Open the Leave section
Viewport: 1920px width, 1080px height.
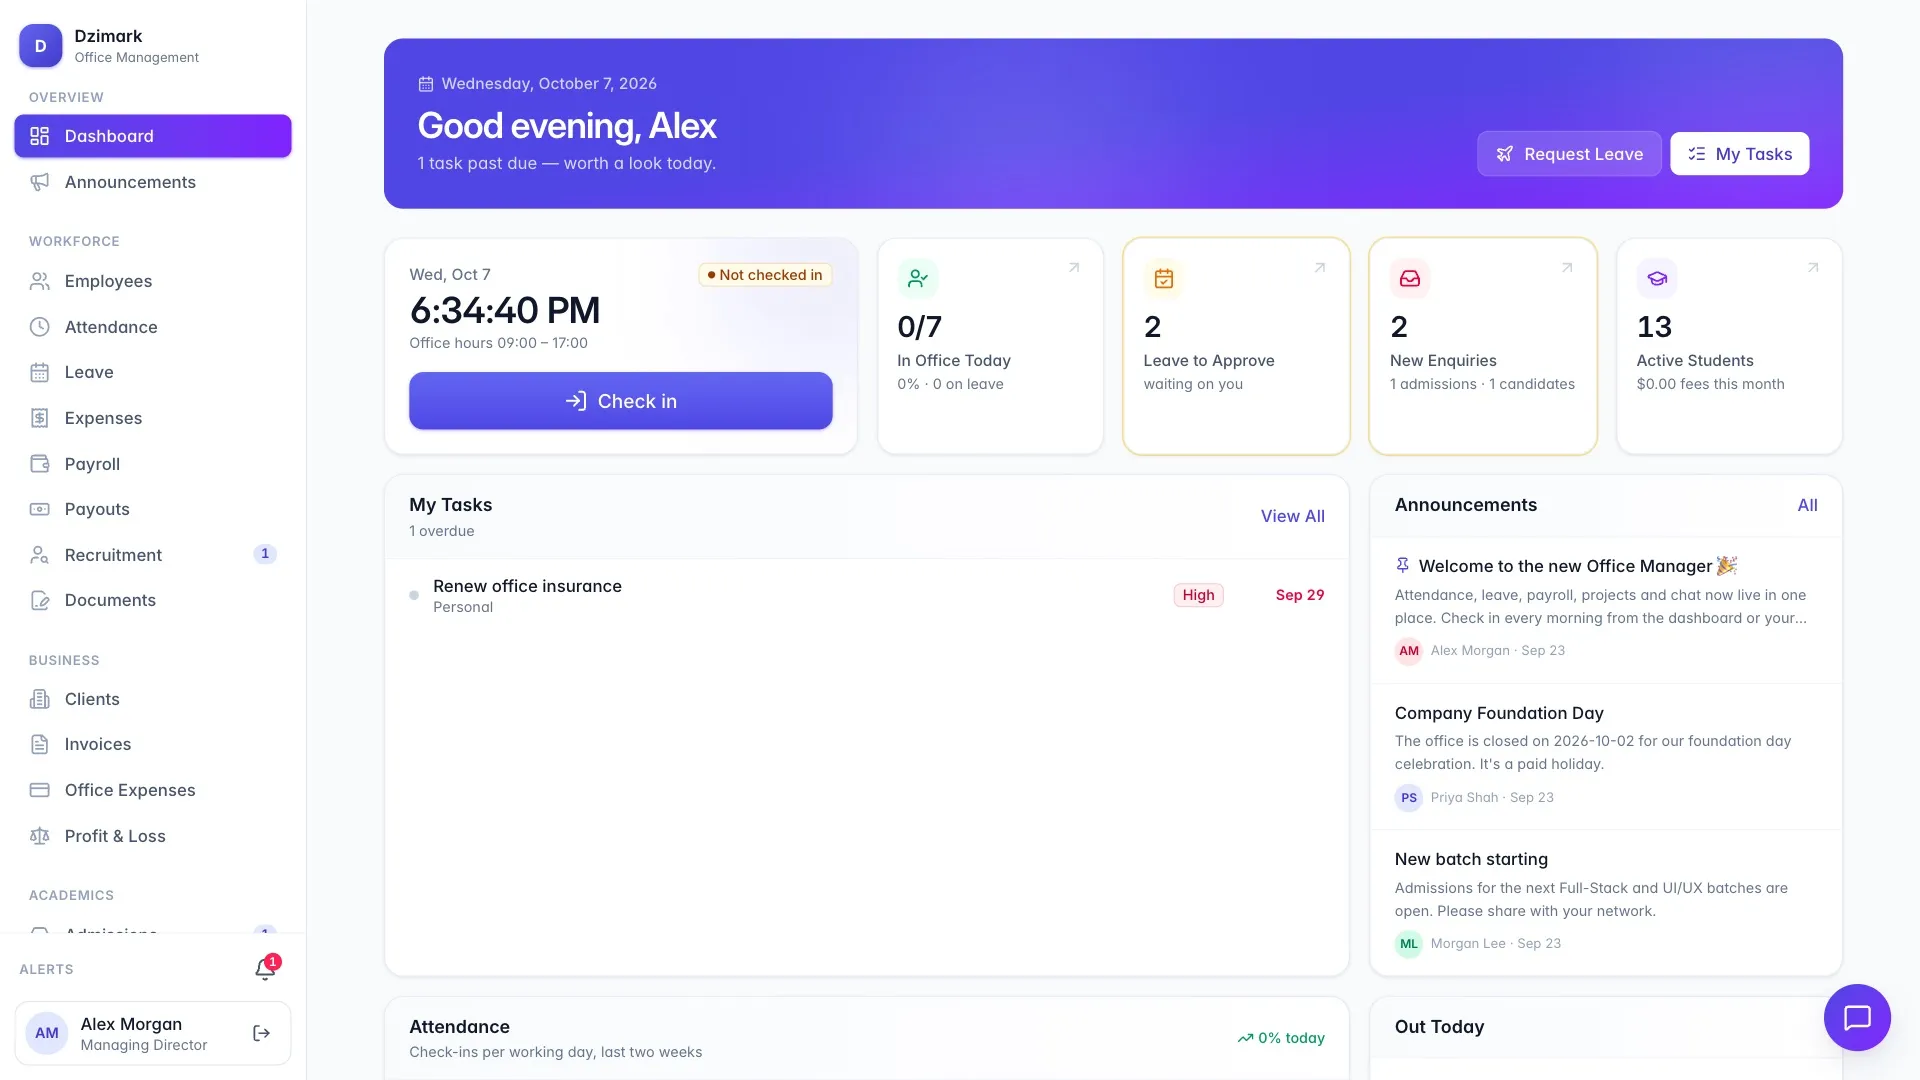153,372
